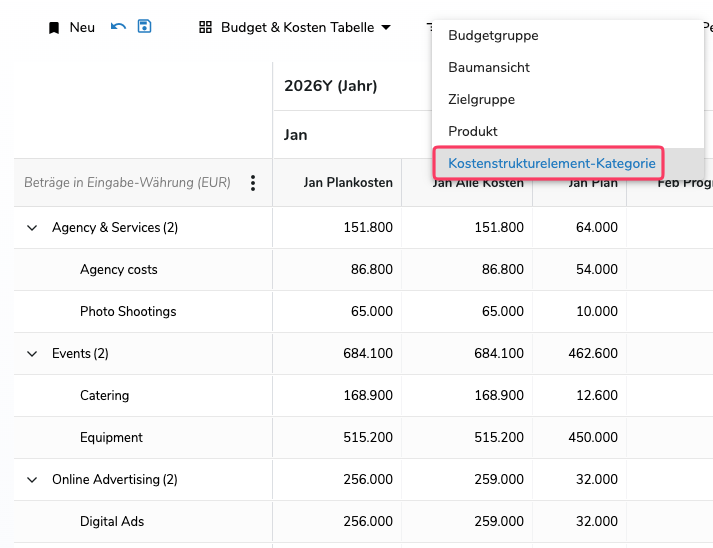Click the Jan Plankosten column header
The image size is (713, 548).
[348, 182]
